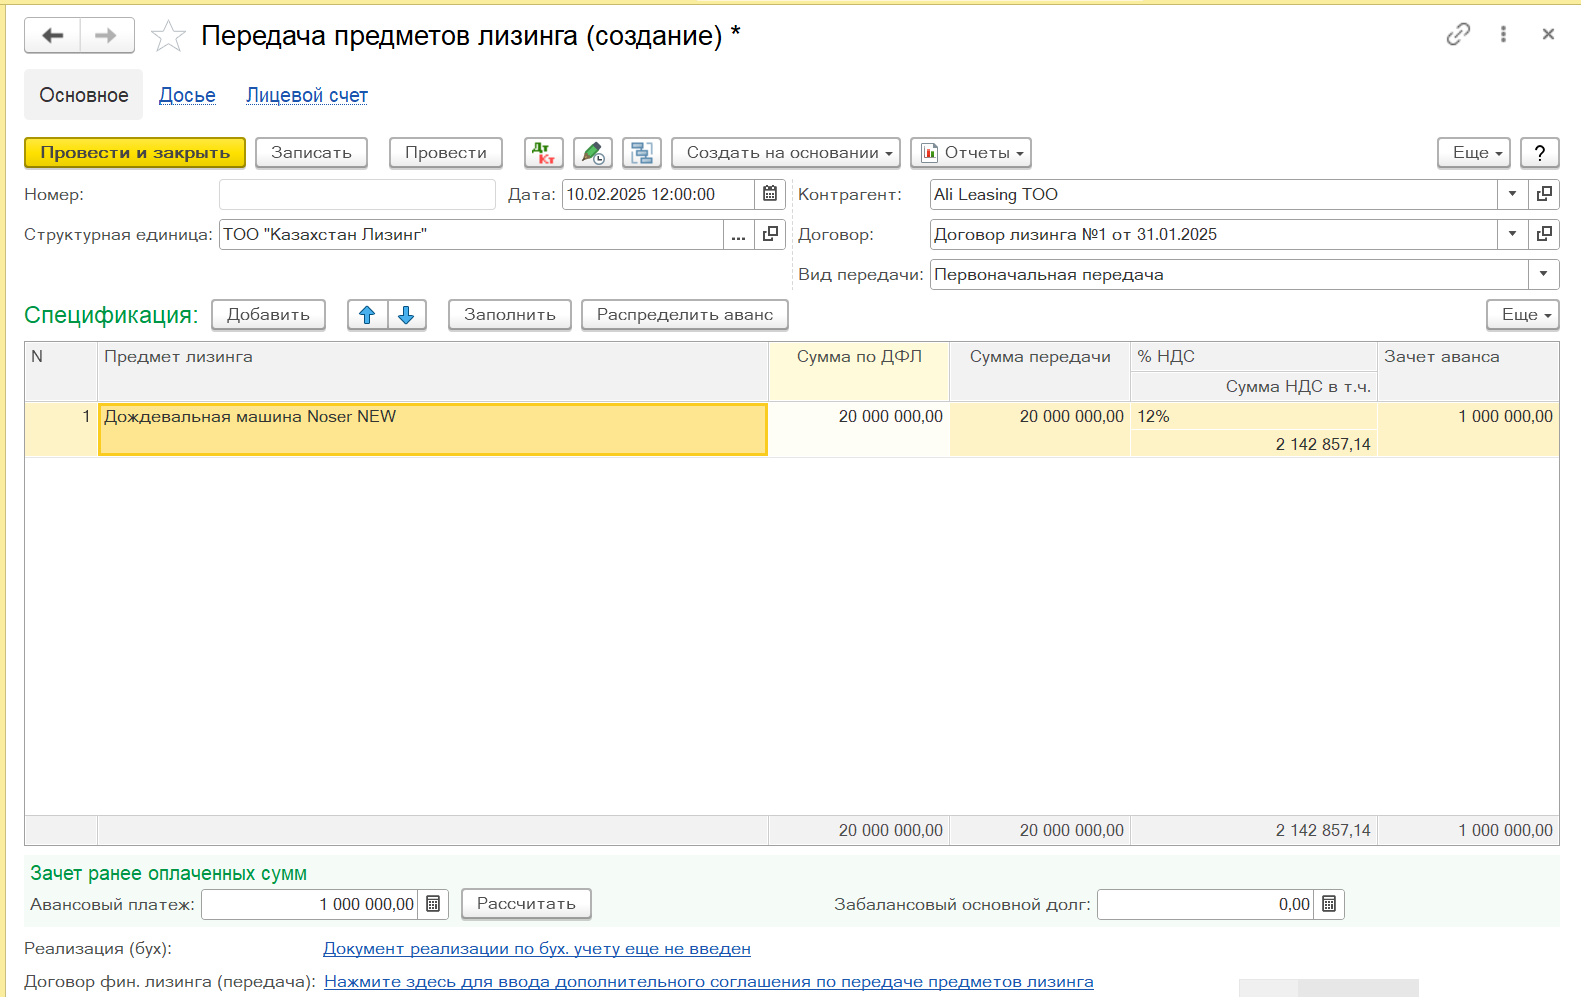Click the Контрагент field Ali Leasing ТОО

[1213, 194]
